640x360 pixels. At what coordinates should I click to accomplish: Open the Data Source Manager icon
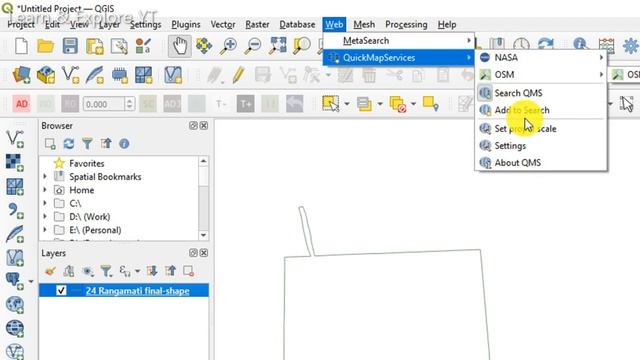click(21, 76)
